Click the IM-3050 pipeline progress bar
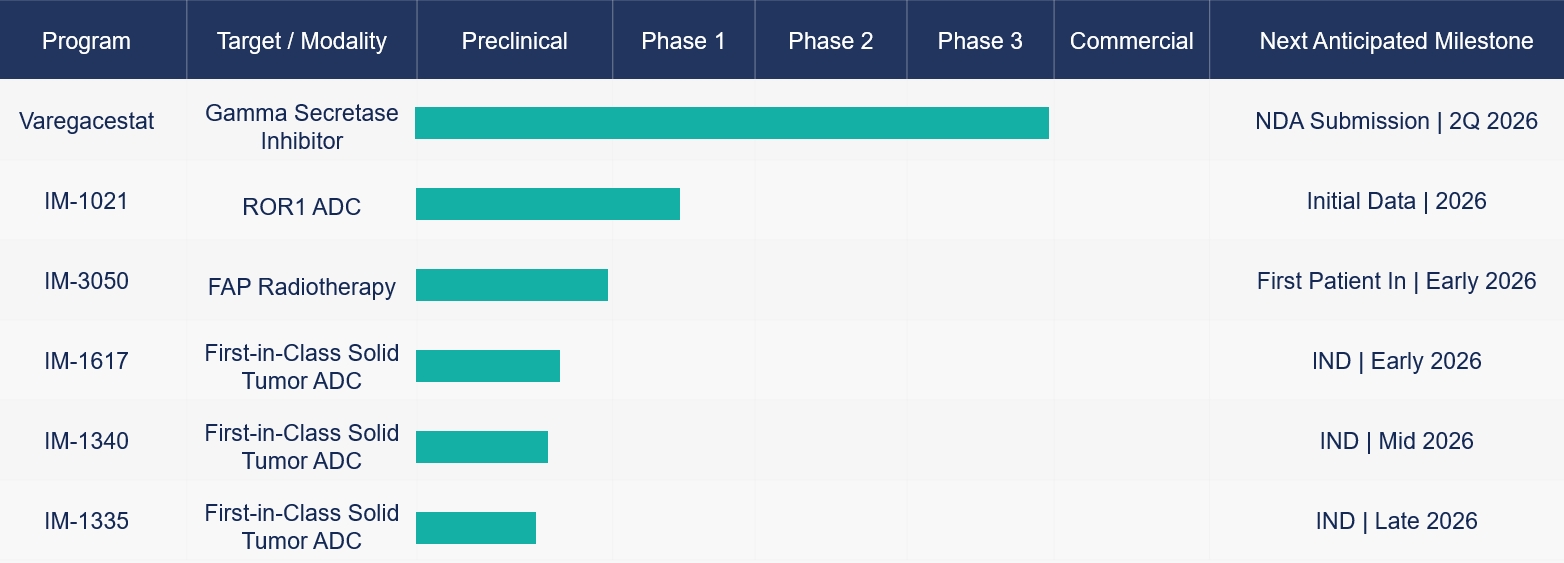 pos(511,285)
